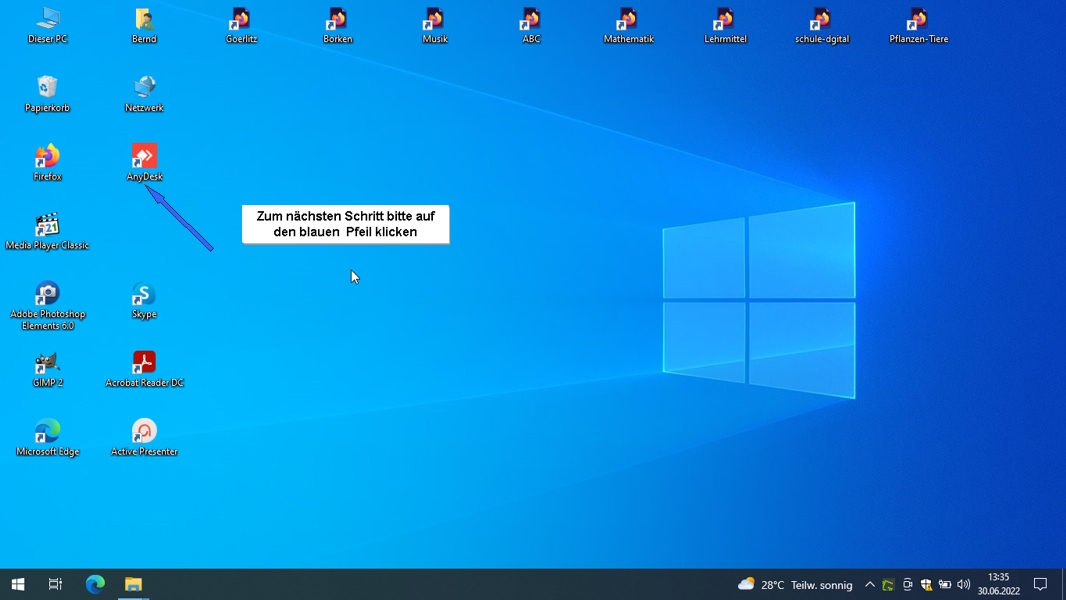Image resolution: width=1066 pixels, height=600 pixels.
Task: Open Task View from the taskbar
Action: tap(56, 584)
